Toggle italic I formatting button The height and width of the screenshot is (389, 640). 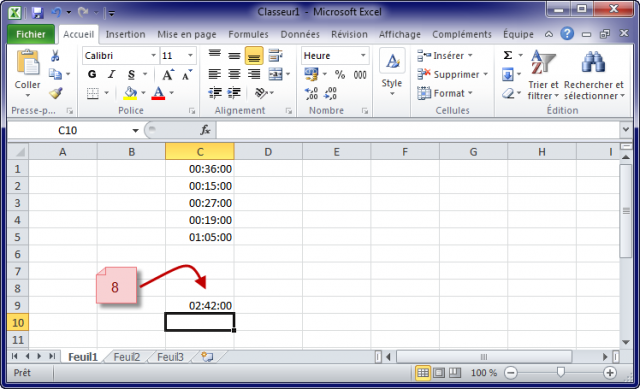coord(111,74)
